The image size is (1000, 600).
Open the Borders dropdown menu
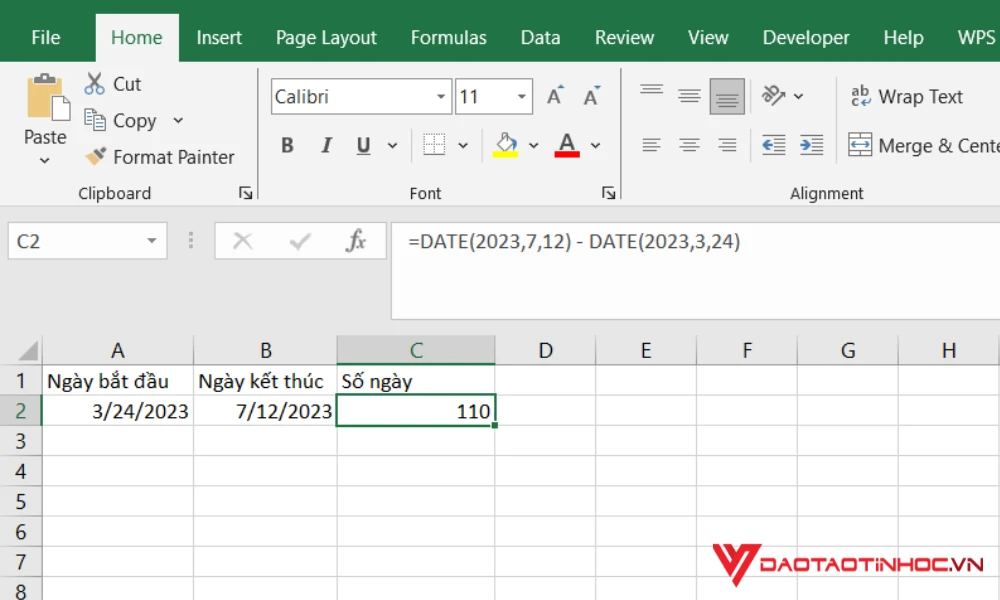tap(465, 144)
